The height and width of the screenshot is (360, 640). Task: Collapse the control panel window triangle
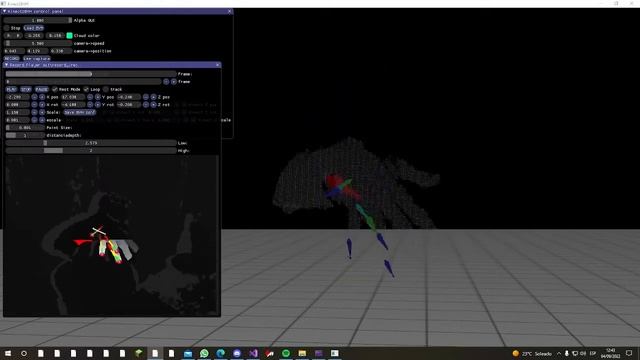[4, 11]
